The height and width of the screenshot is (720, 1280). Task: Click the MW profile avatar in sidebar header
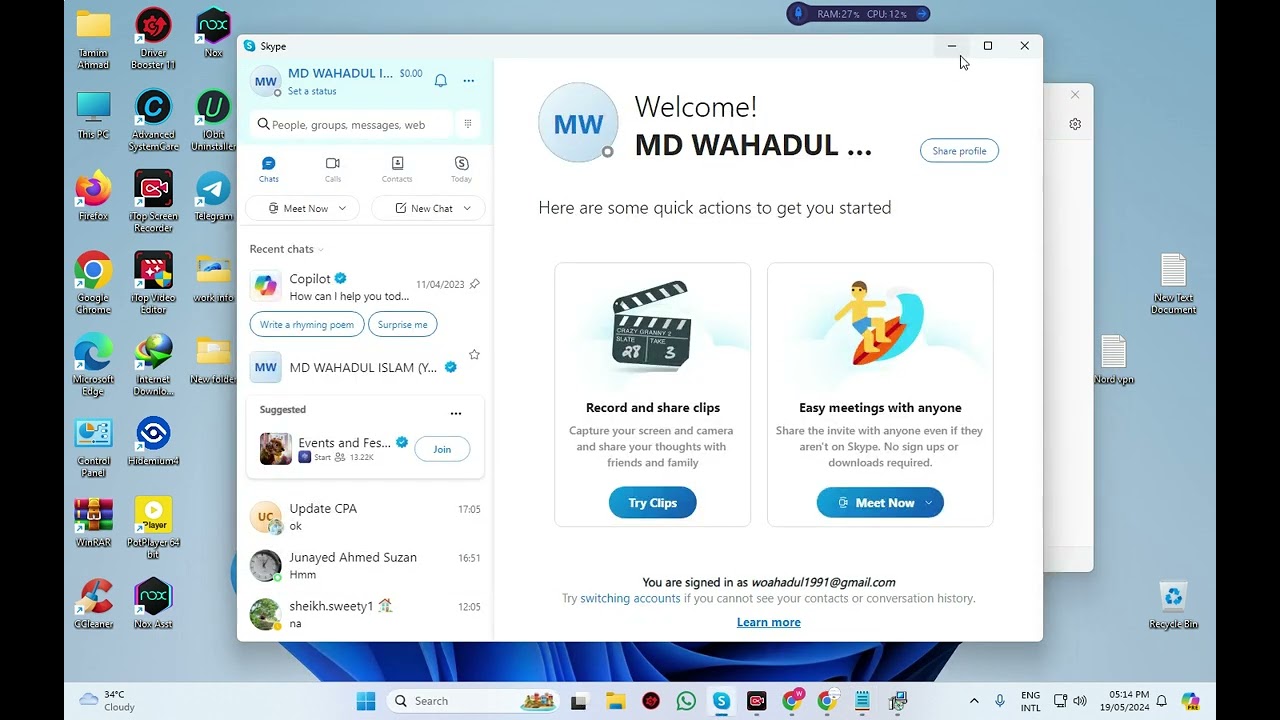pyautogui.click(x=265, y=82)
